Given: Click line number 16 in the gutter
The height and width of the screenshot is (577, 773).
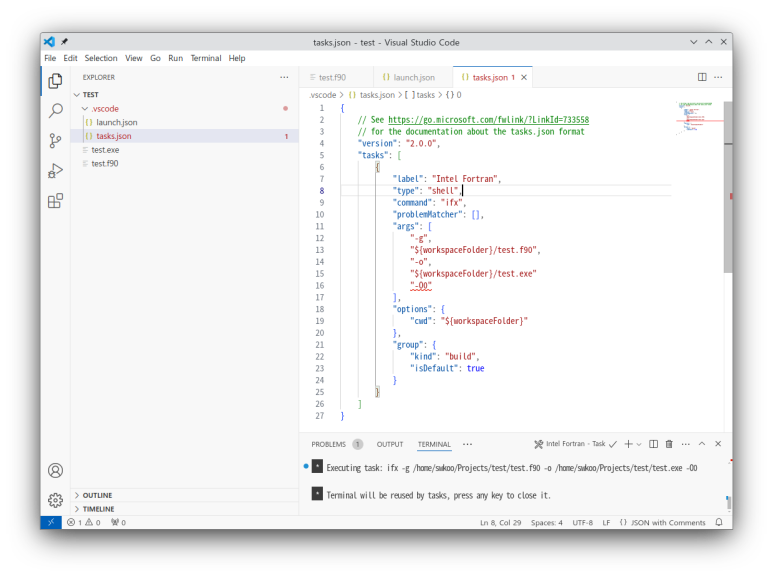Looking at the screenshot, I should pos(320,286).
